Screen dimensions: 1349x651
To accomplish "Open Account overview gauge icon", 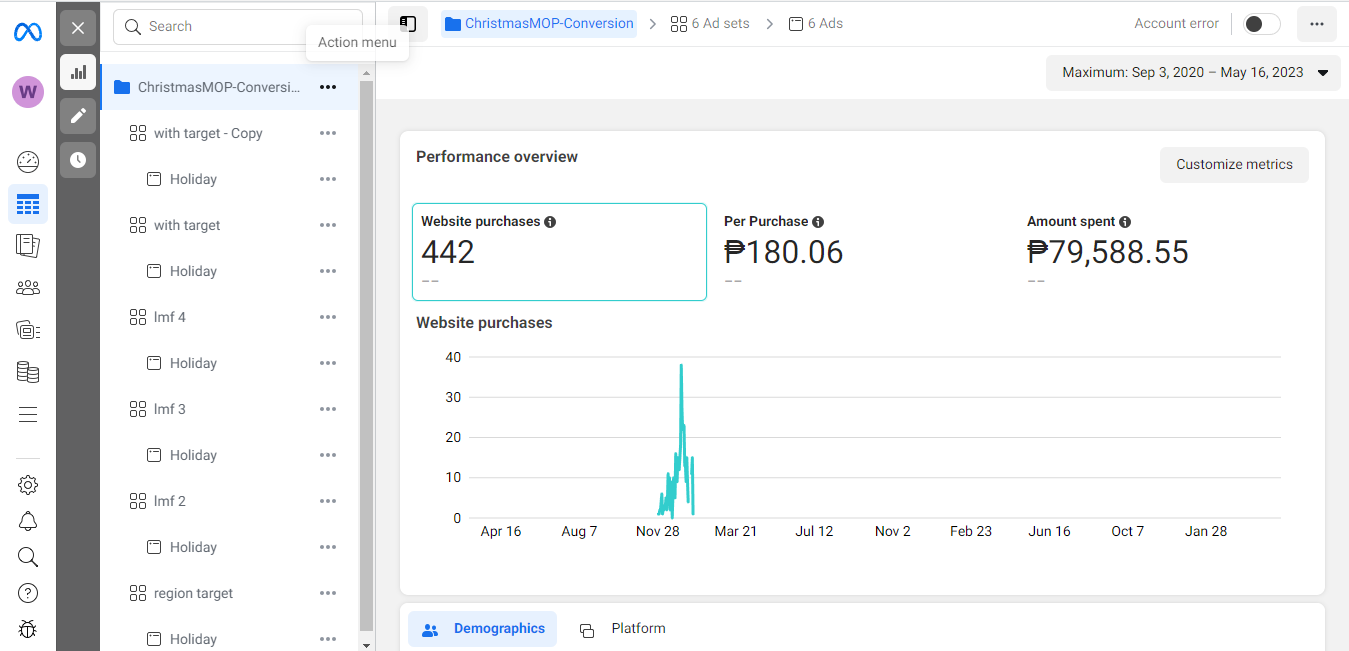I will click(x=28, y=162).
